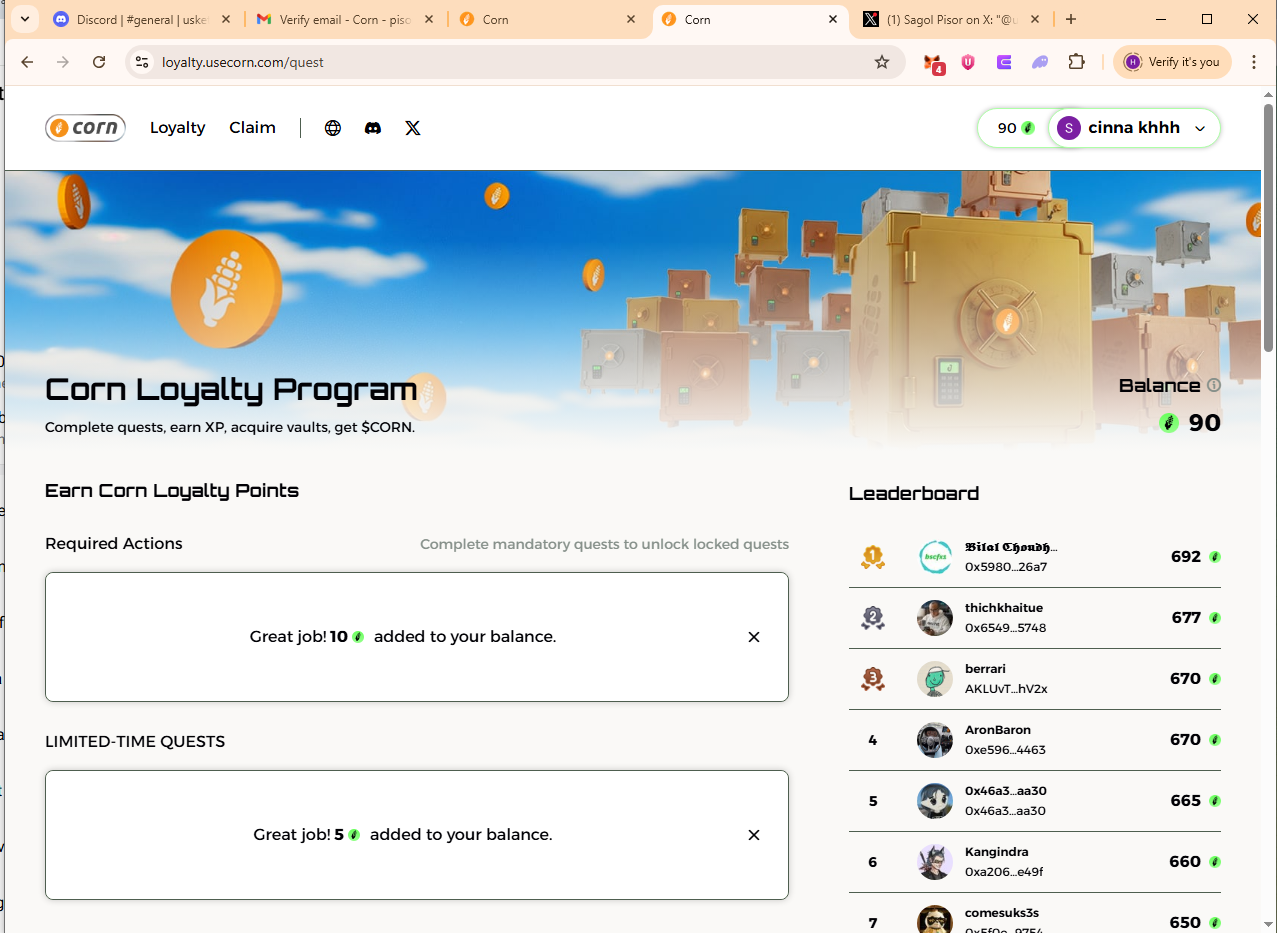This screenshot has width=1277, height=933.
Task: Switch to the Sagol Pisor on X tab
Action: 952,19
